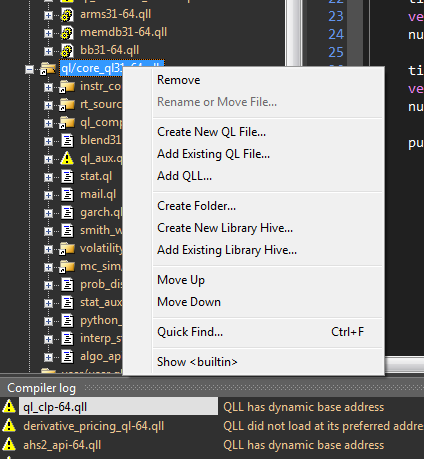Viewport: 424px width, 459px height.
Task: Click the warning icon beside ql_aux.ql
Action: 67,158
